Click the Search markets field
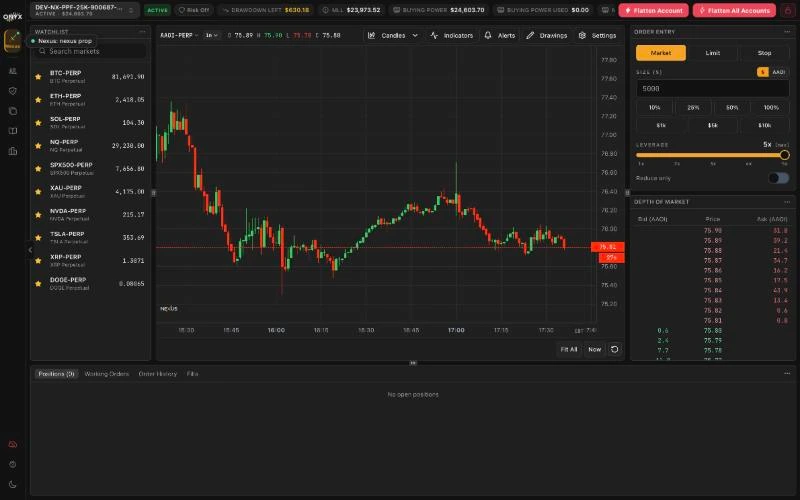This screenshot has height=500, width=800. 90,52
